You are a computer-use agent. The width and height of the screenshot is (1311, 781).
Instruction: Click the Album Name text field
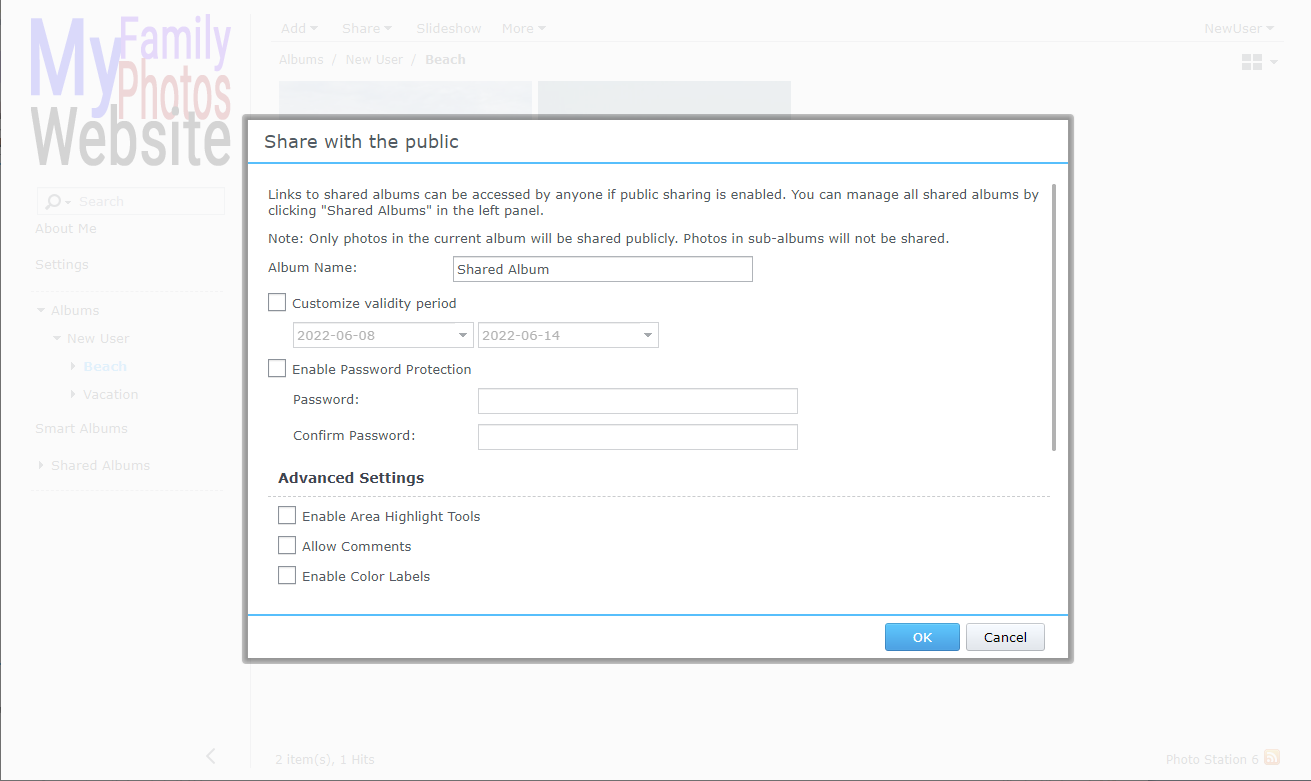point(602,269)
